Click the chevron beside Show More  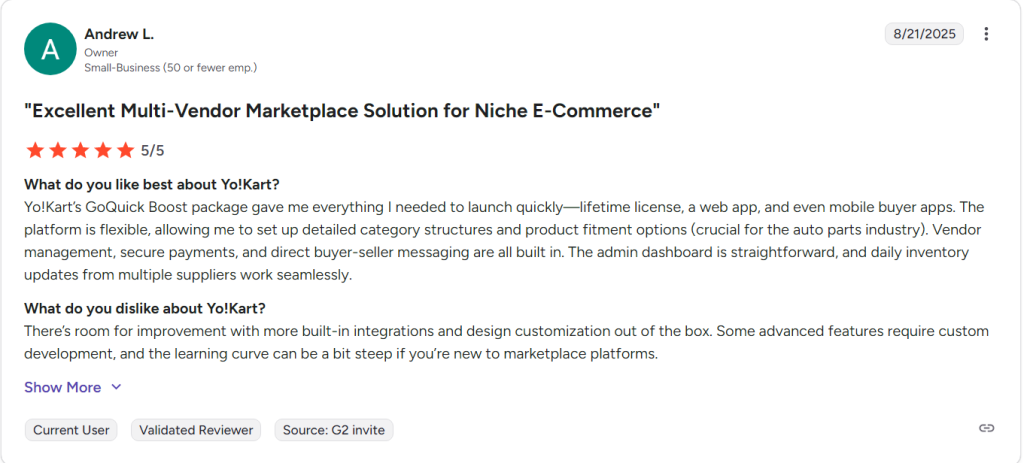click(116, 387)
